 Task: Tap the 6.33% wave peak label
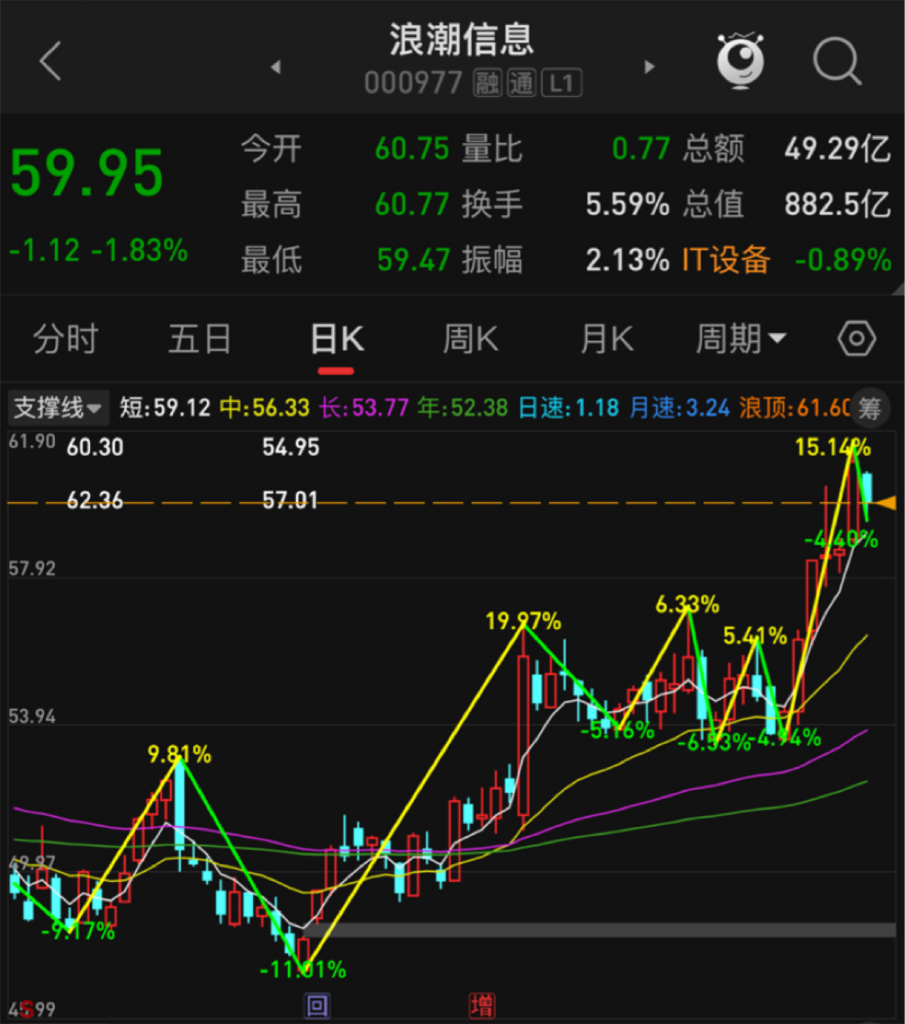click(687, 605)
